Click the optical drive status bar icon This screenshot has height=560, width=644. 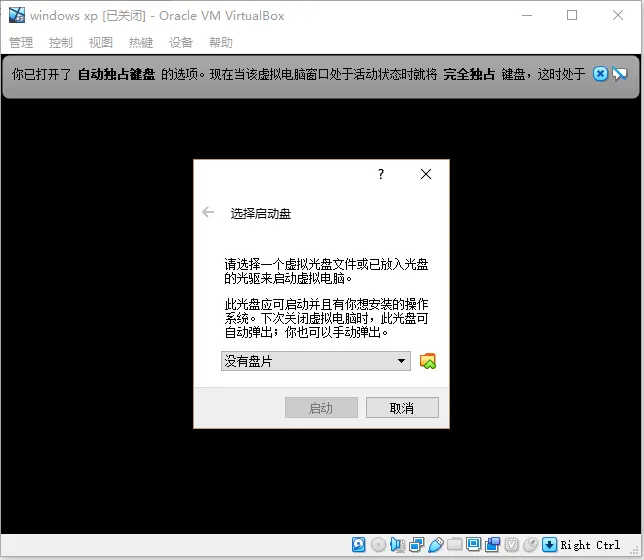pyautogui.click(x=378, y=545)
